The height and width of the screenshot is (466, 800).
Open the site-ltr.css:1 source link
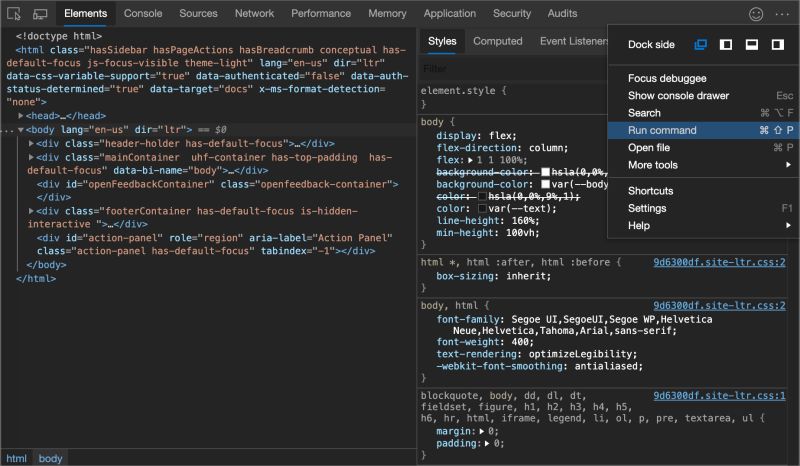719,396
